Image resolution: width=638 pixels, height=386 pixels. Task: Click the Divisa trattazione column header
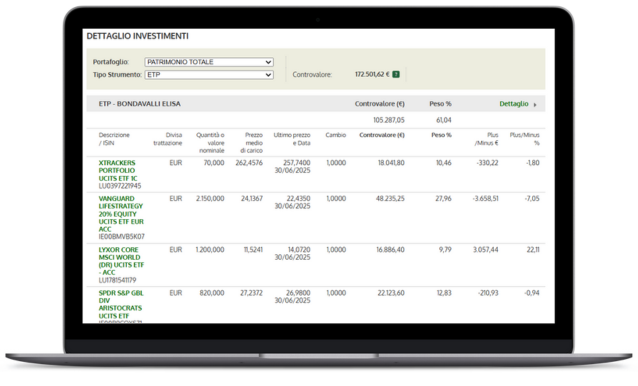point(168,139)
